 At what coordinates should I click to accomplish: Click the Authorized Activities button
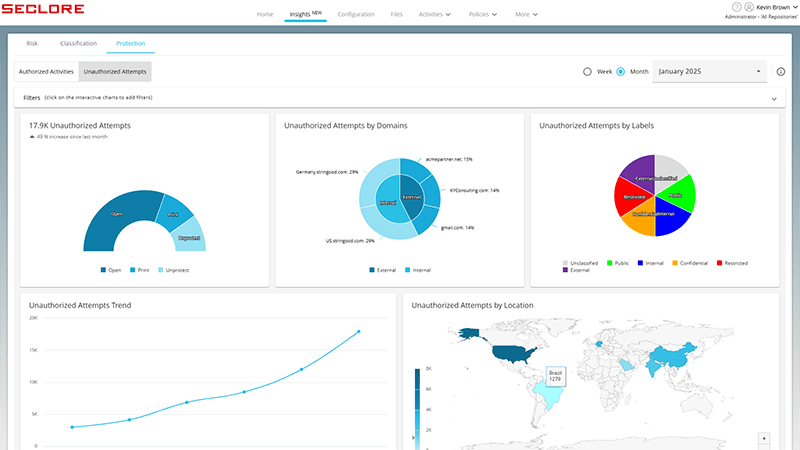click(x=46, y=72)
